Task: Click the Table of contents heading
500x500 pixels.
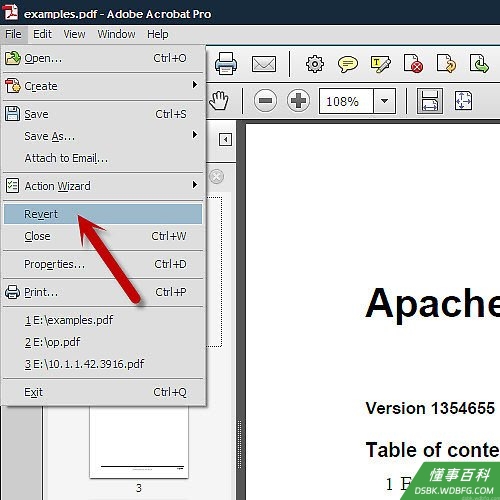Action: pos(432,450)
